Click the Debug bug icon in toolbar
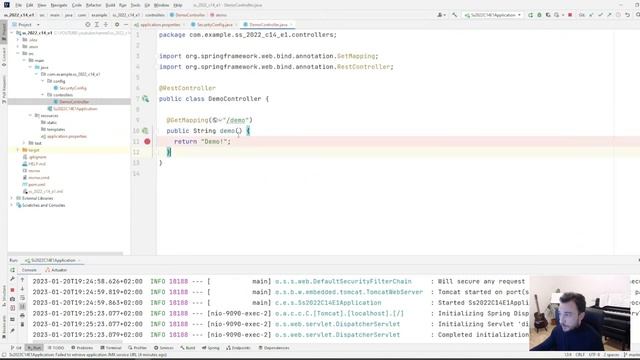Image resolution: width=640 pixels, height=360 pixels. click(539, 15)
